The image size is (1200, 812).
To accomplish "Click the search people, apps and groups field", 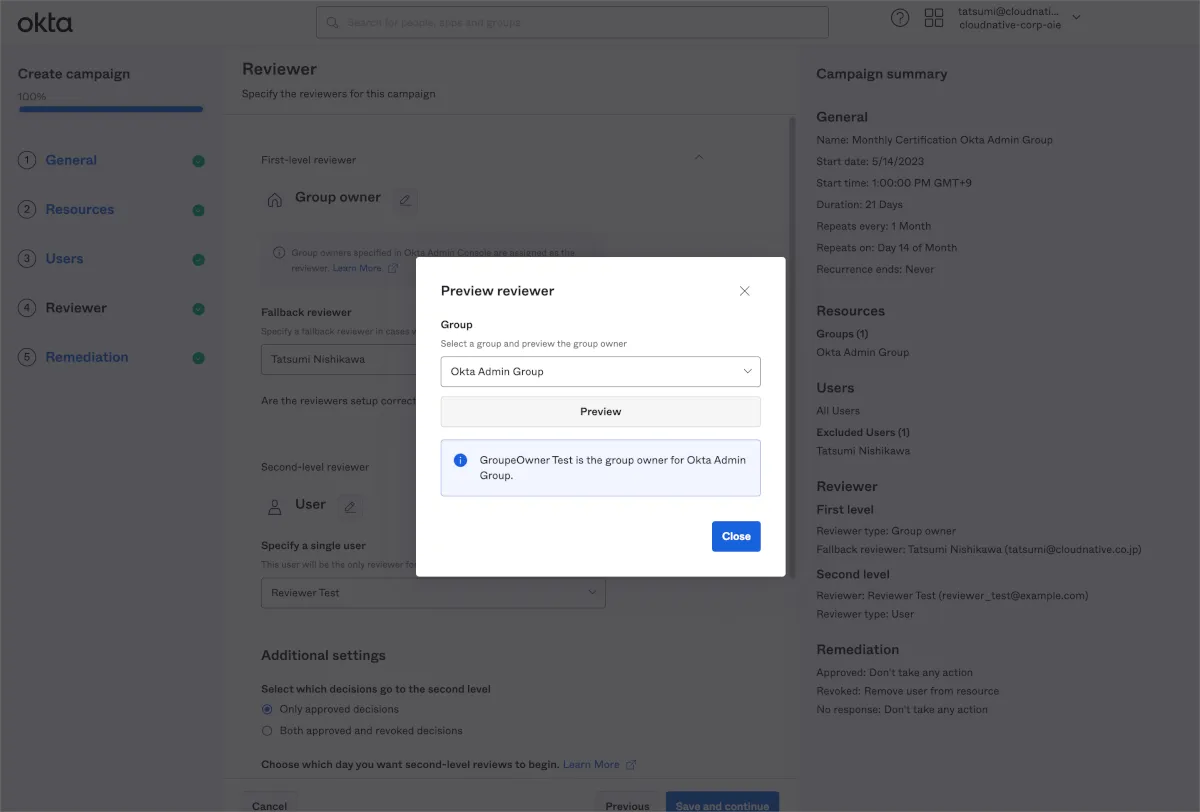I will click(572, 22).
